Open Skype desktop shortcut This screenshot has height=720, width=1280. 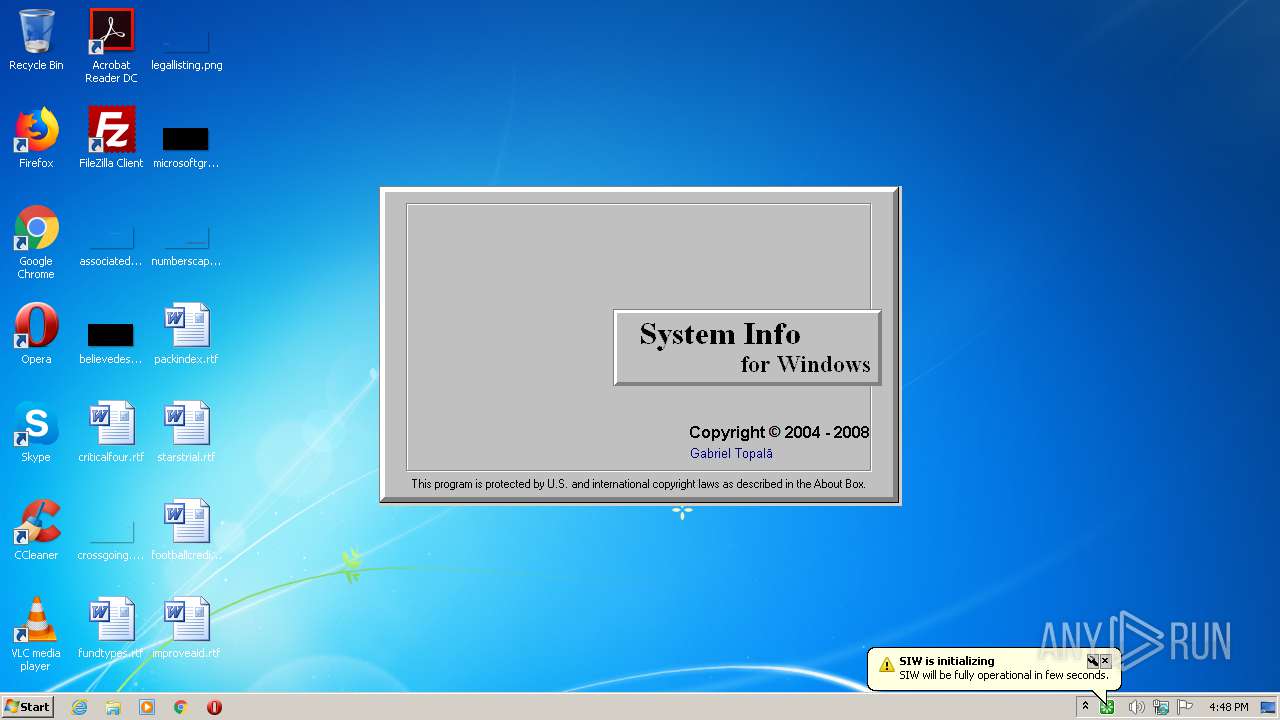tap(36, 432)
